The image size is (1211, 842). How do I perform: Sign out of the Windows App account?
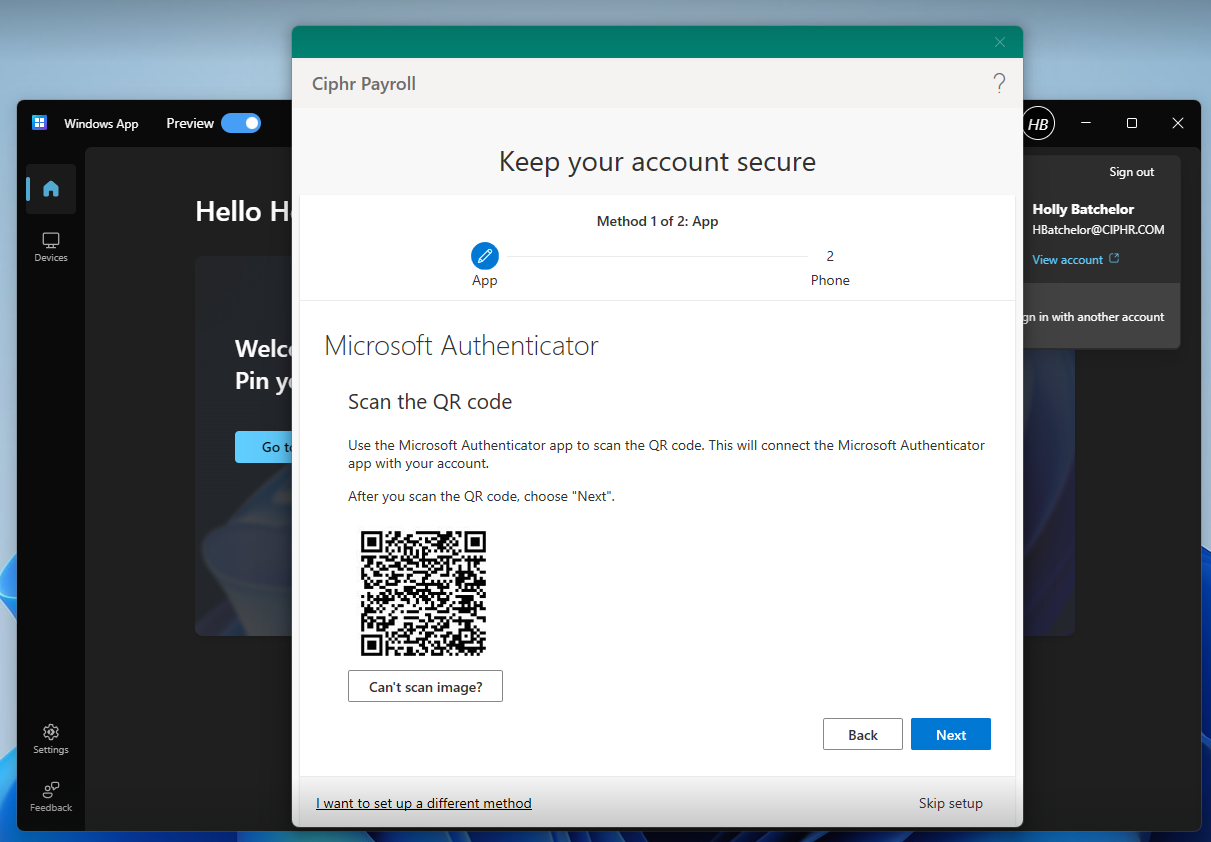pos(1132,172)
